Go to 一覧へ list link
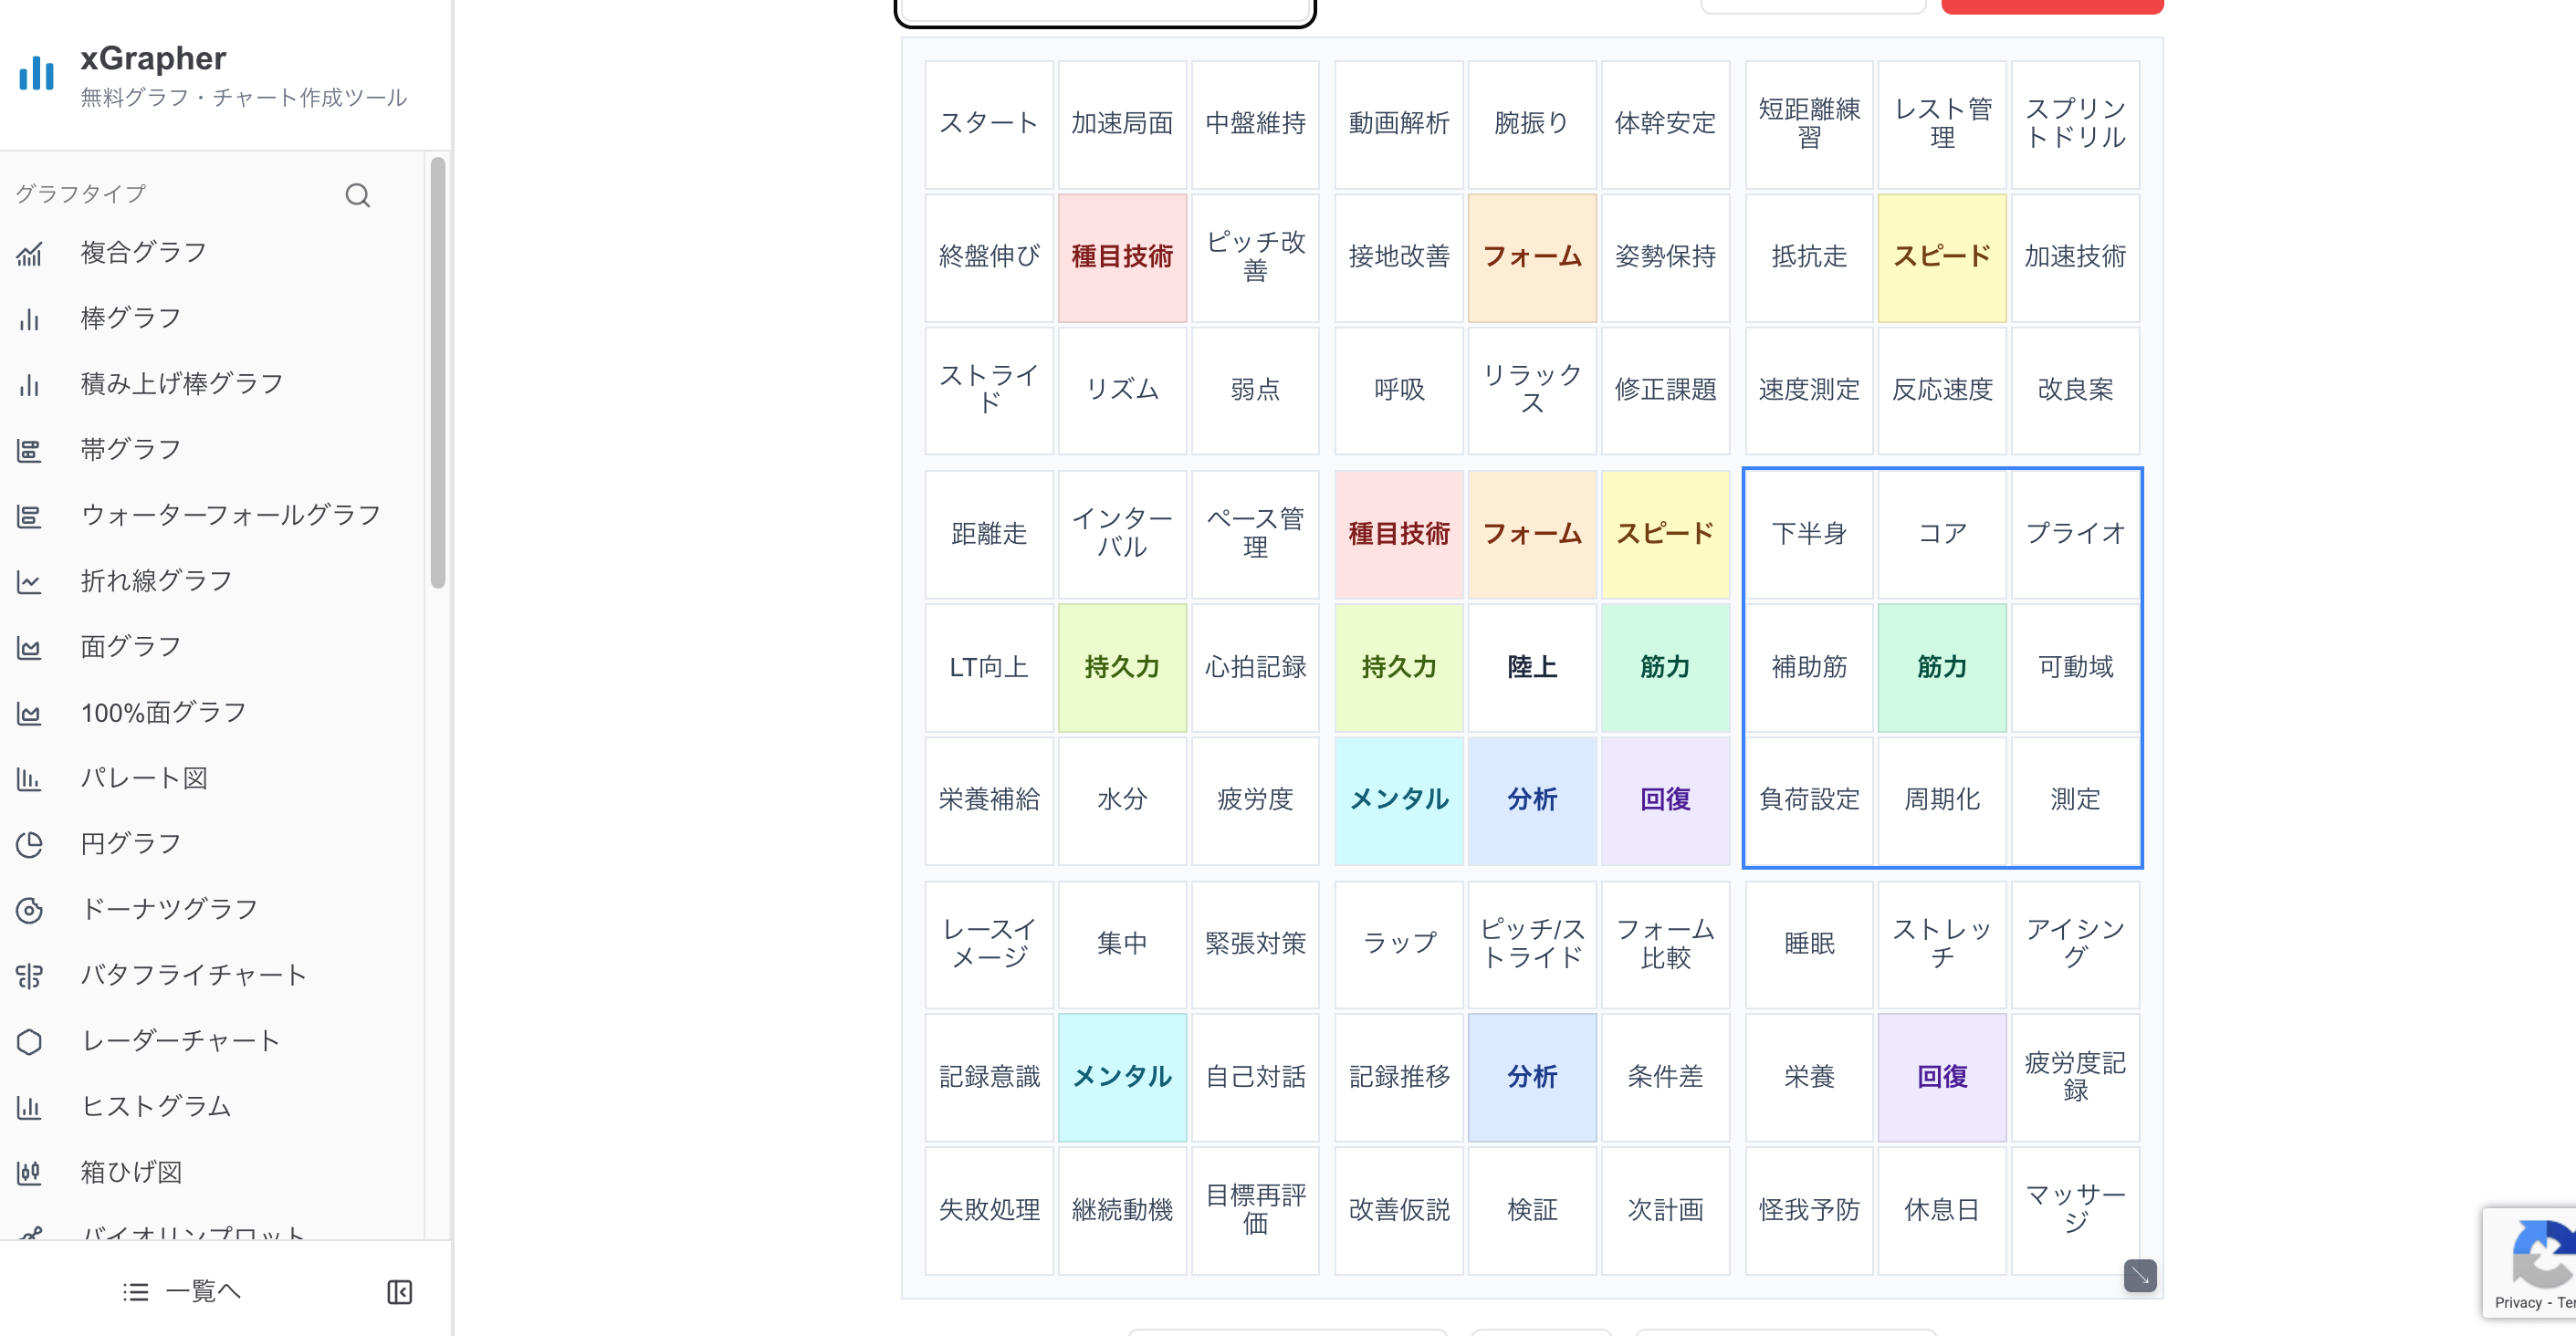 tap(182, 1292)
